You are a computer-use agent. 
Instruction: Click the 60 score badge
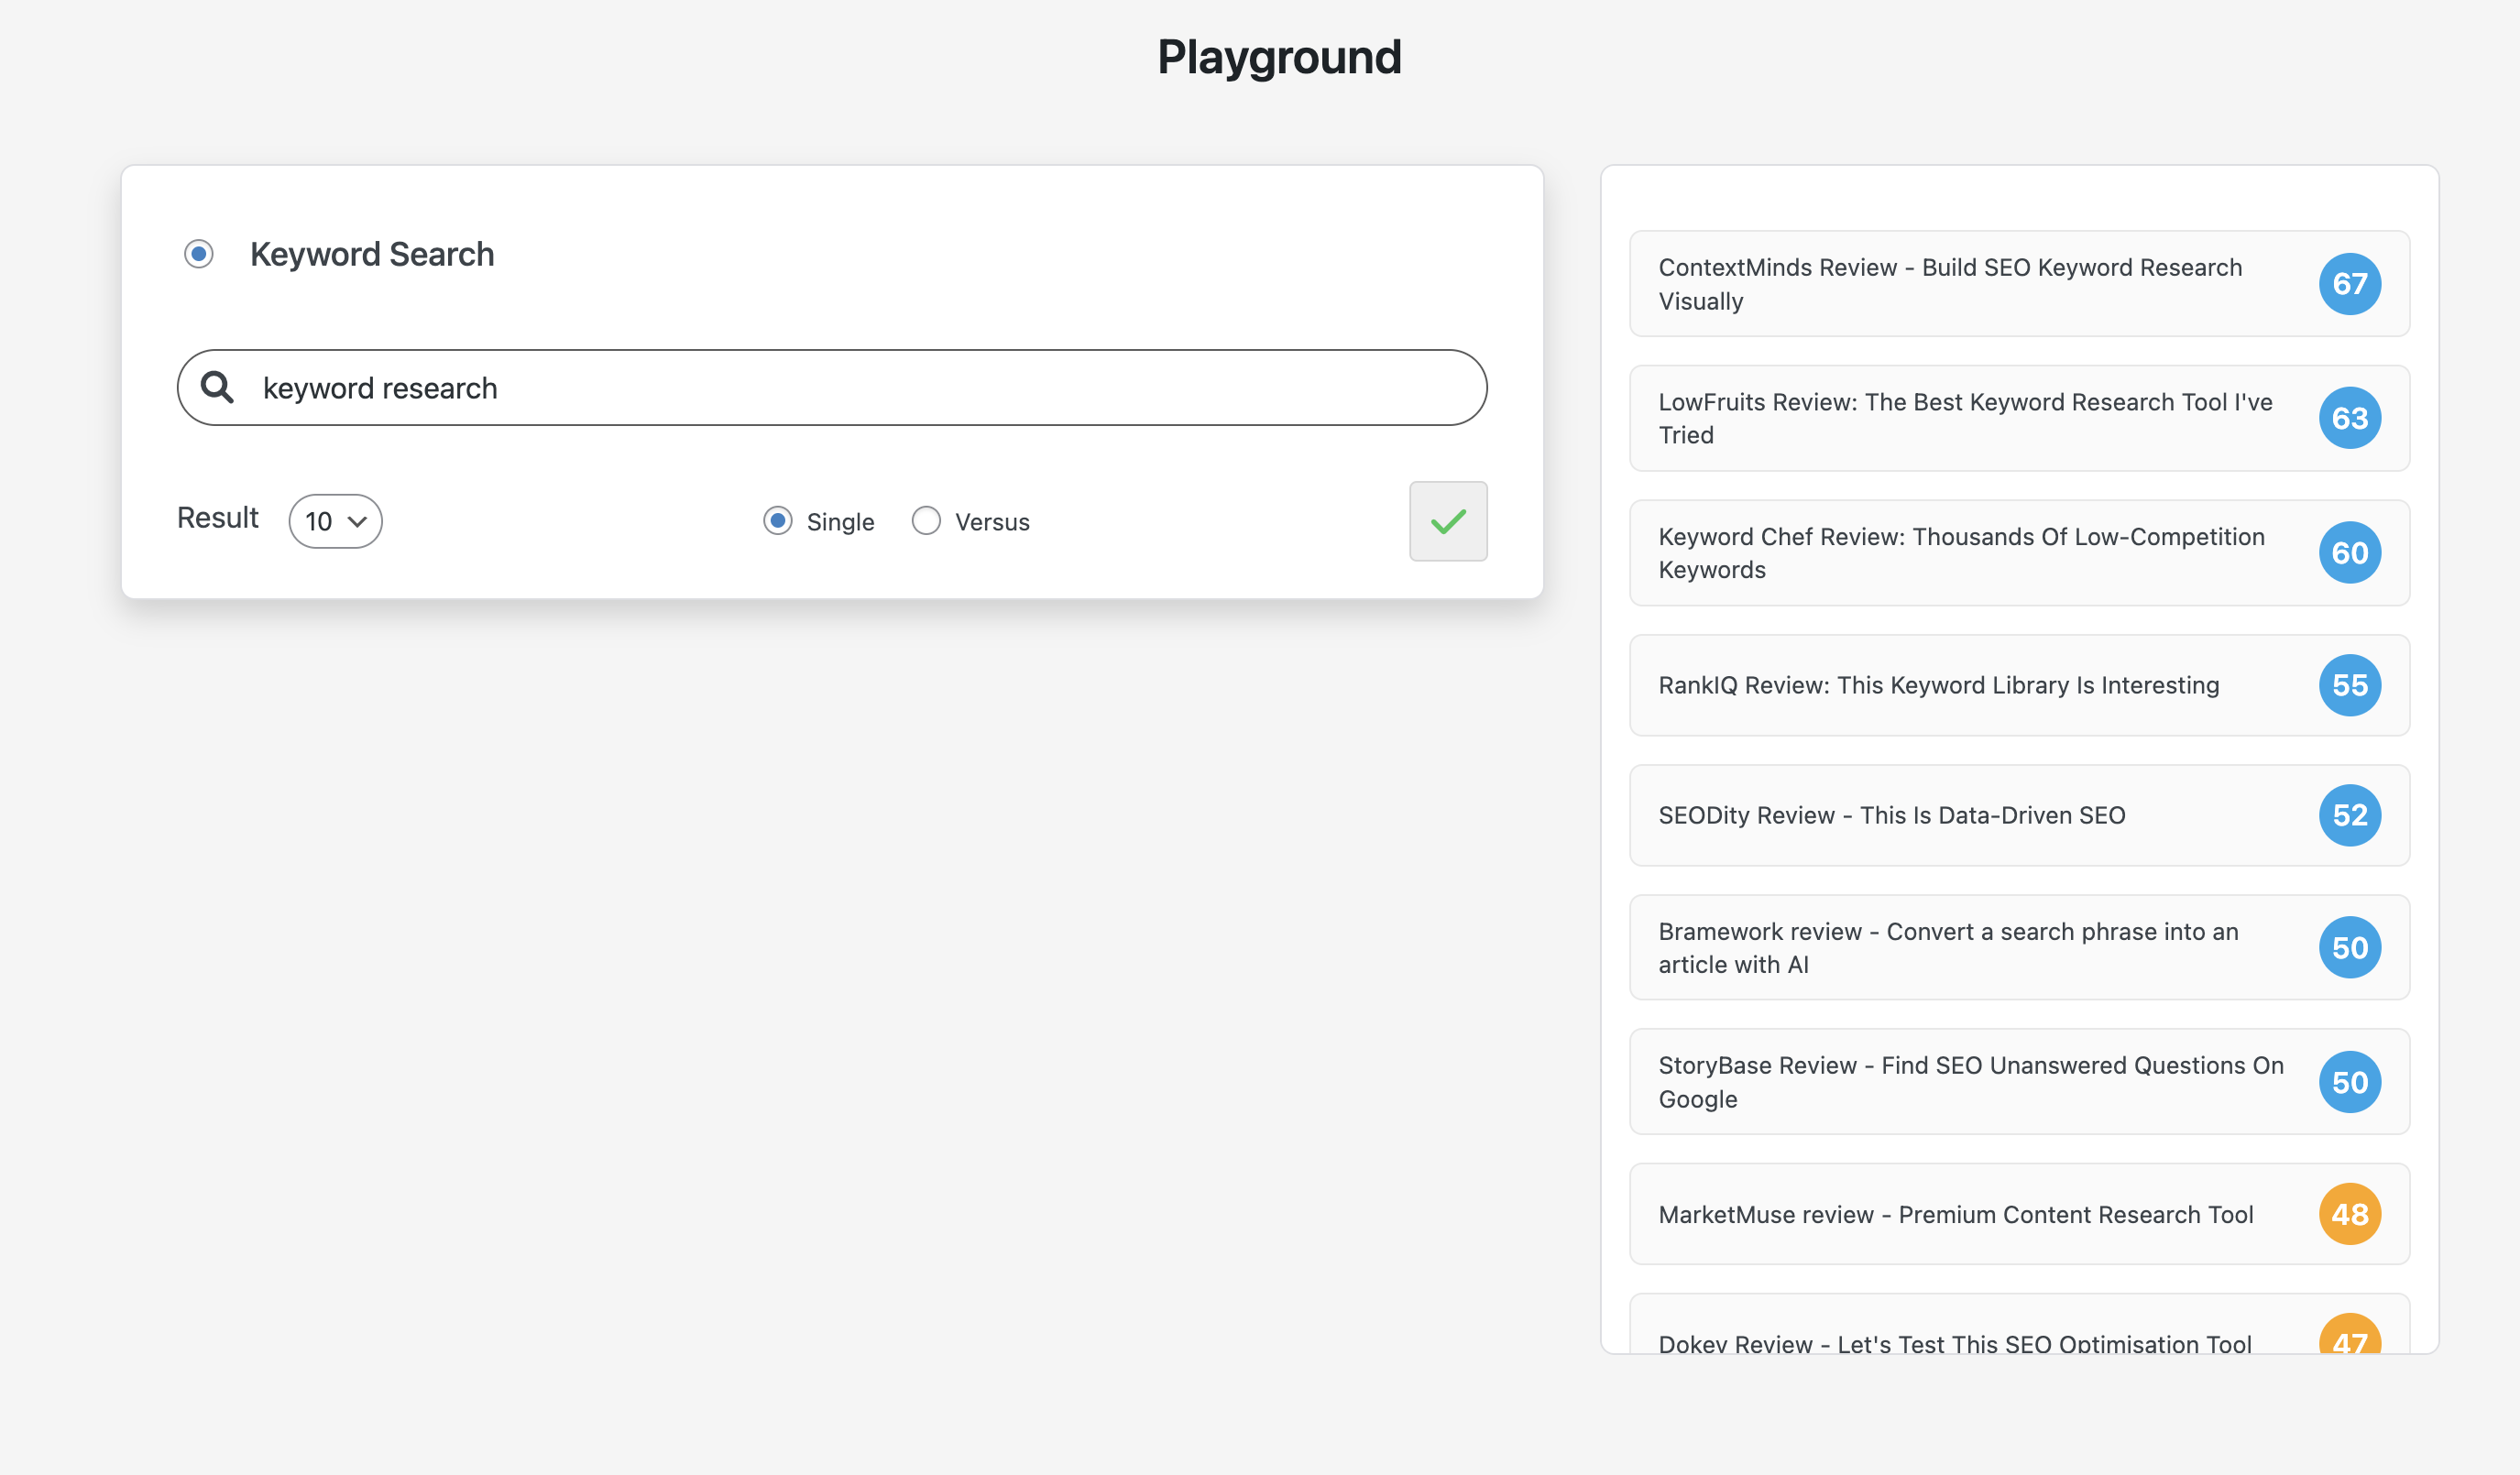(x=2350, y=553)
